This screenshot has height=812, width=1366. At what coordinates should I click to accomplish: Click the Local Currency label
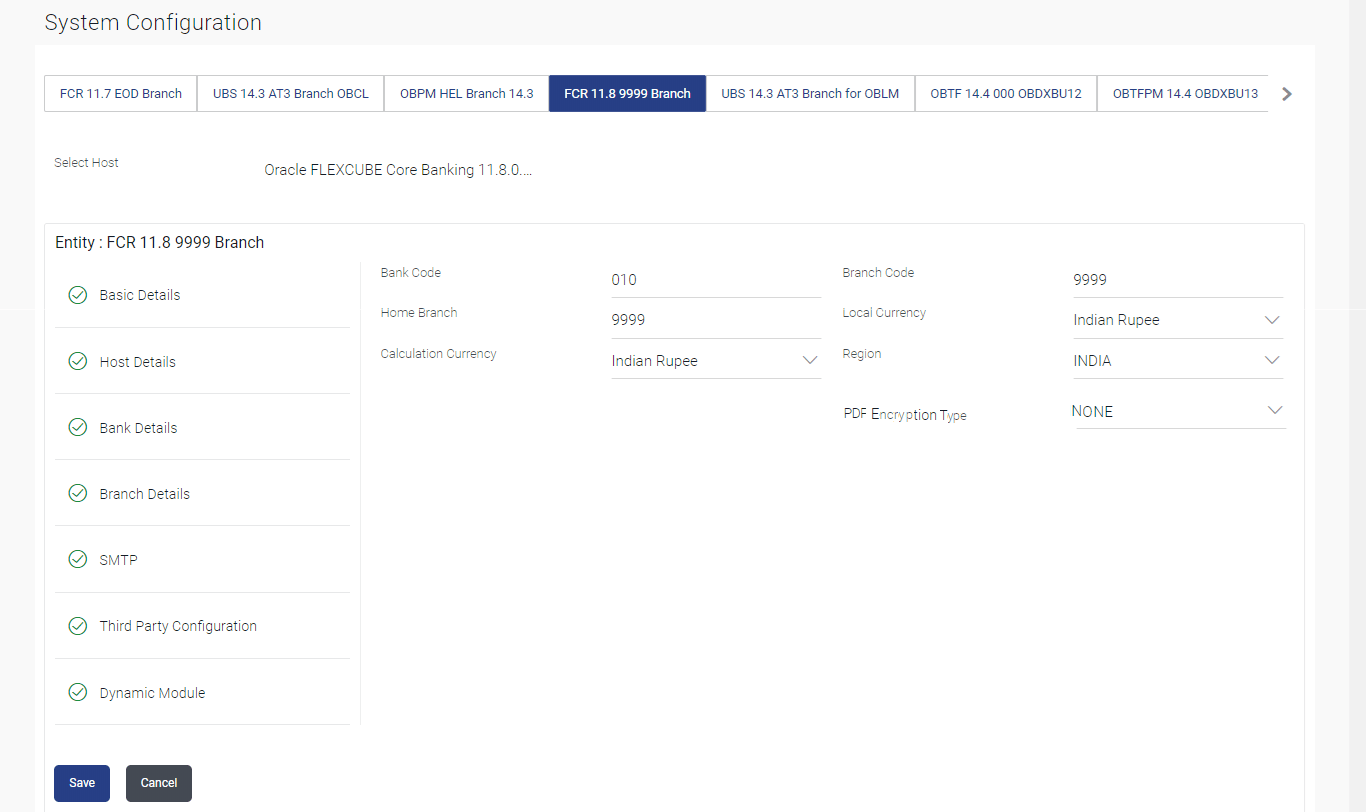[x=884, y=312]
